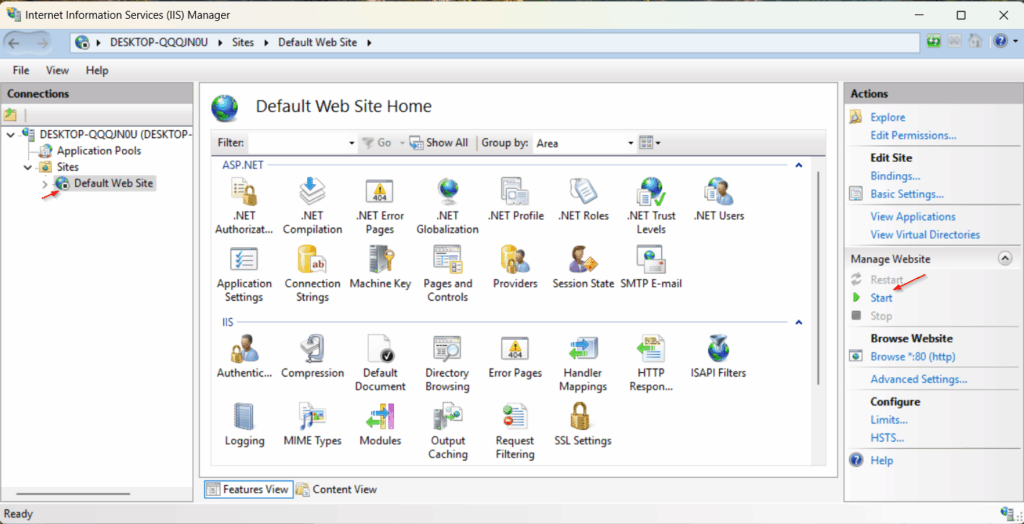Open the View menu
The image size is (1024, 524).
point(57,70)
